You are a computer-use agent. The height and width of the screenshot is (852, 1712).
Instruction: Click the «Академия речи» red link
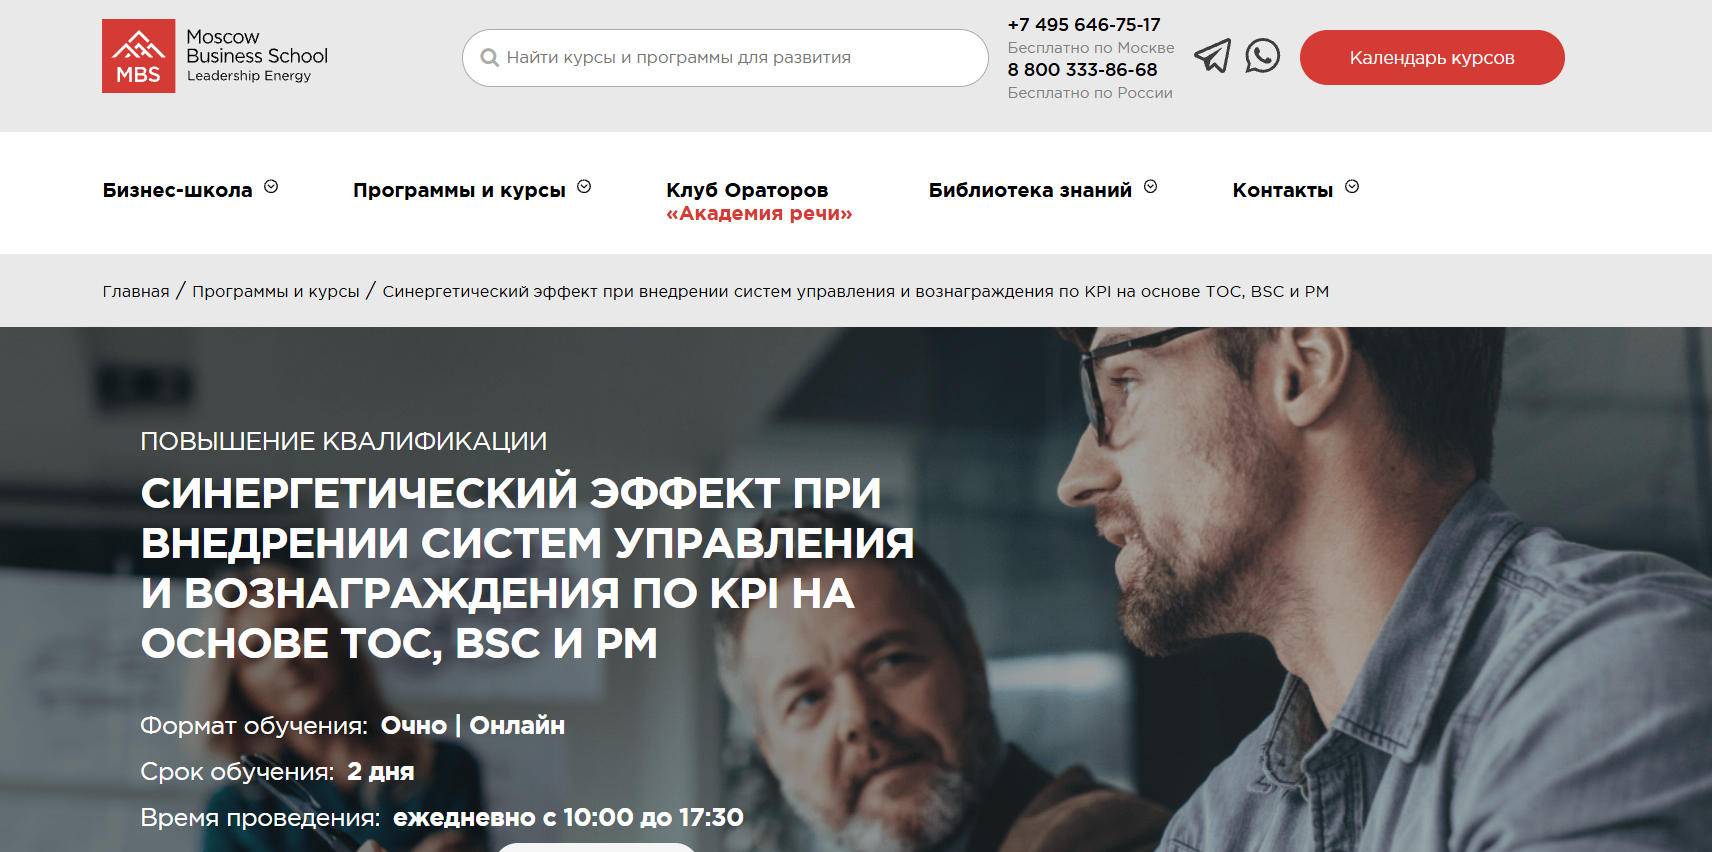click(759, 213)
